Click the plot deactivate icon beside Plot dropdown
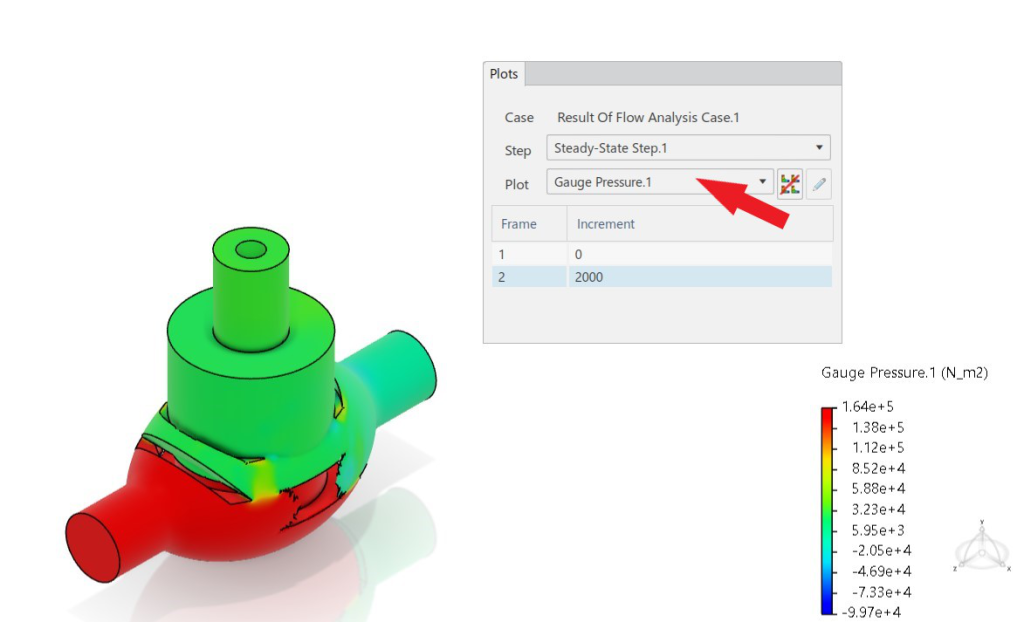Viewport: 1024px width, 622px height. click(790, 184)
